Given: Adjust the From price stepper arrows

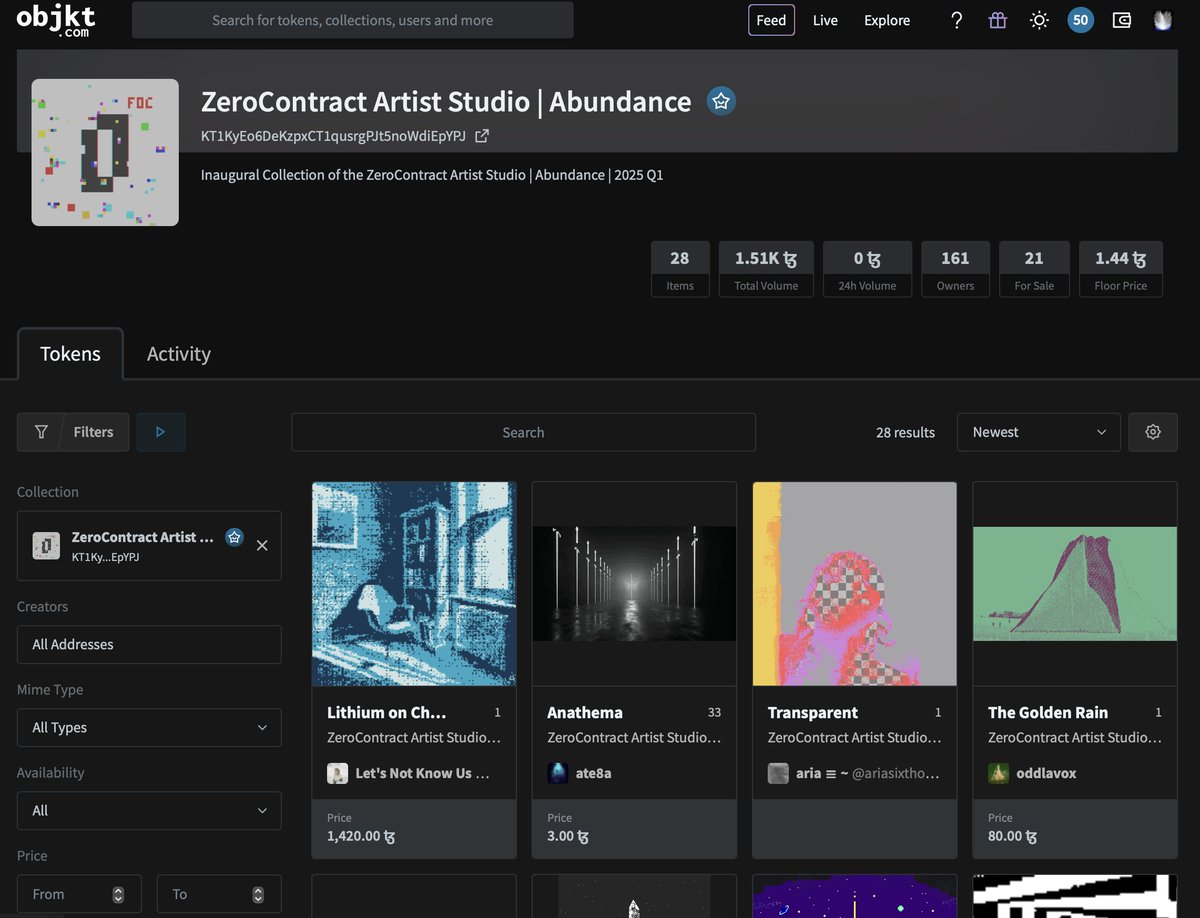Looking at the screenshot, I should click(118, 894).
